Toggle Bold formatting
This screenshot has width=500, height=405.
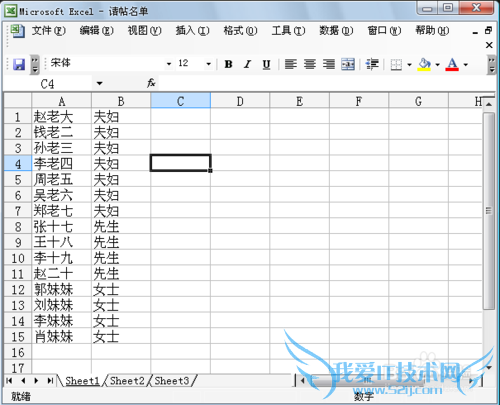coord(228,64)
